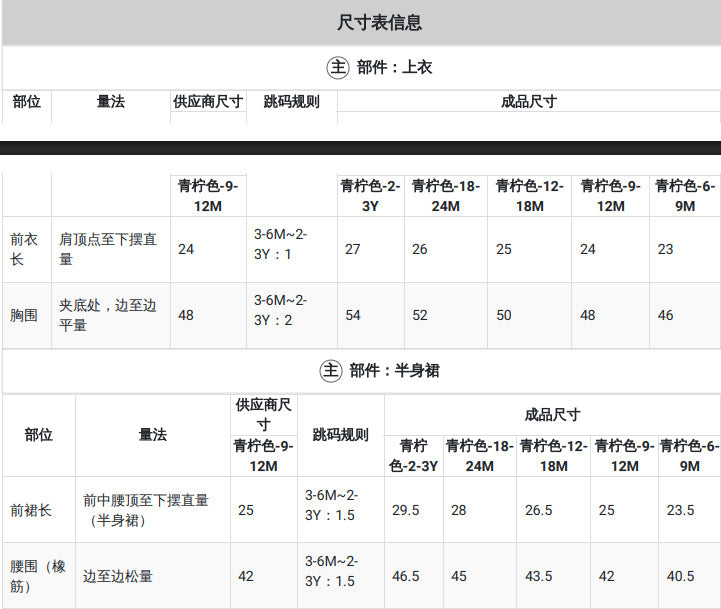Click the 供应商尺寸 header in the top table

click(208, 102)
